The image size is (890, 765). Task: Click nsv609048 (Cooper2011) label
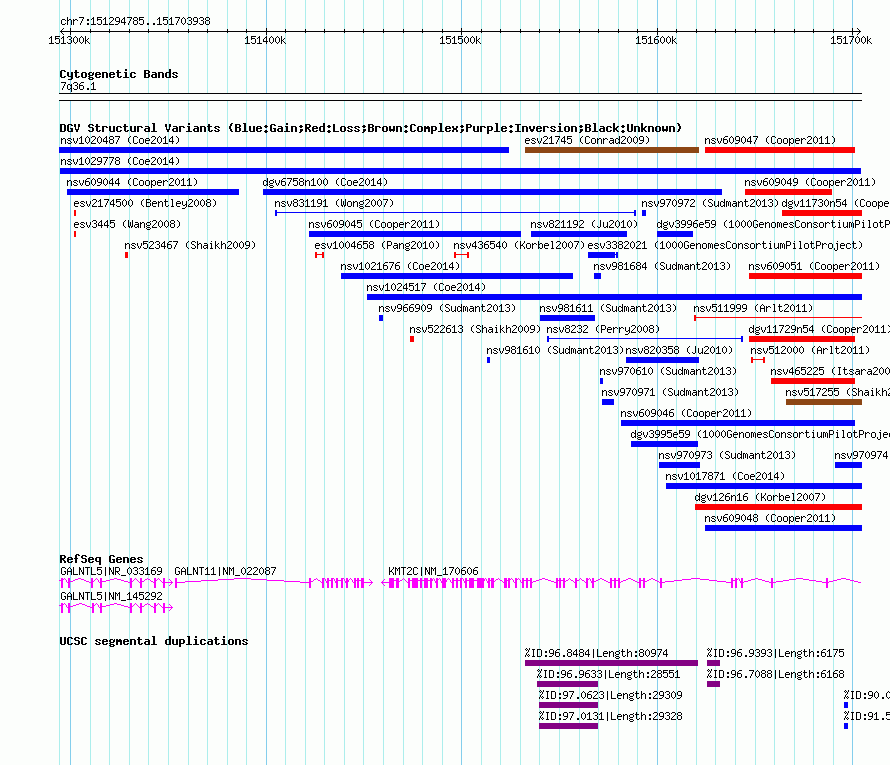pyautogui.click(x=770, y=518)
